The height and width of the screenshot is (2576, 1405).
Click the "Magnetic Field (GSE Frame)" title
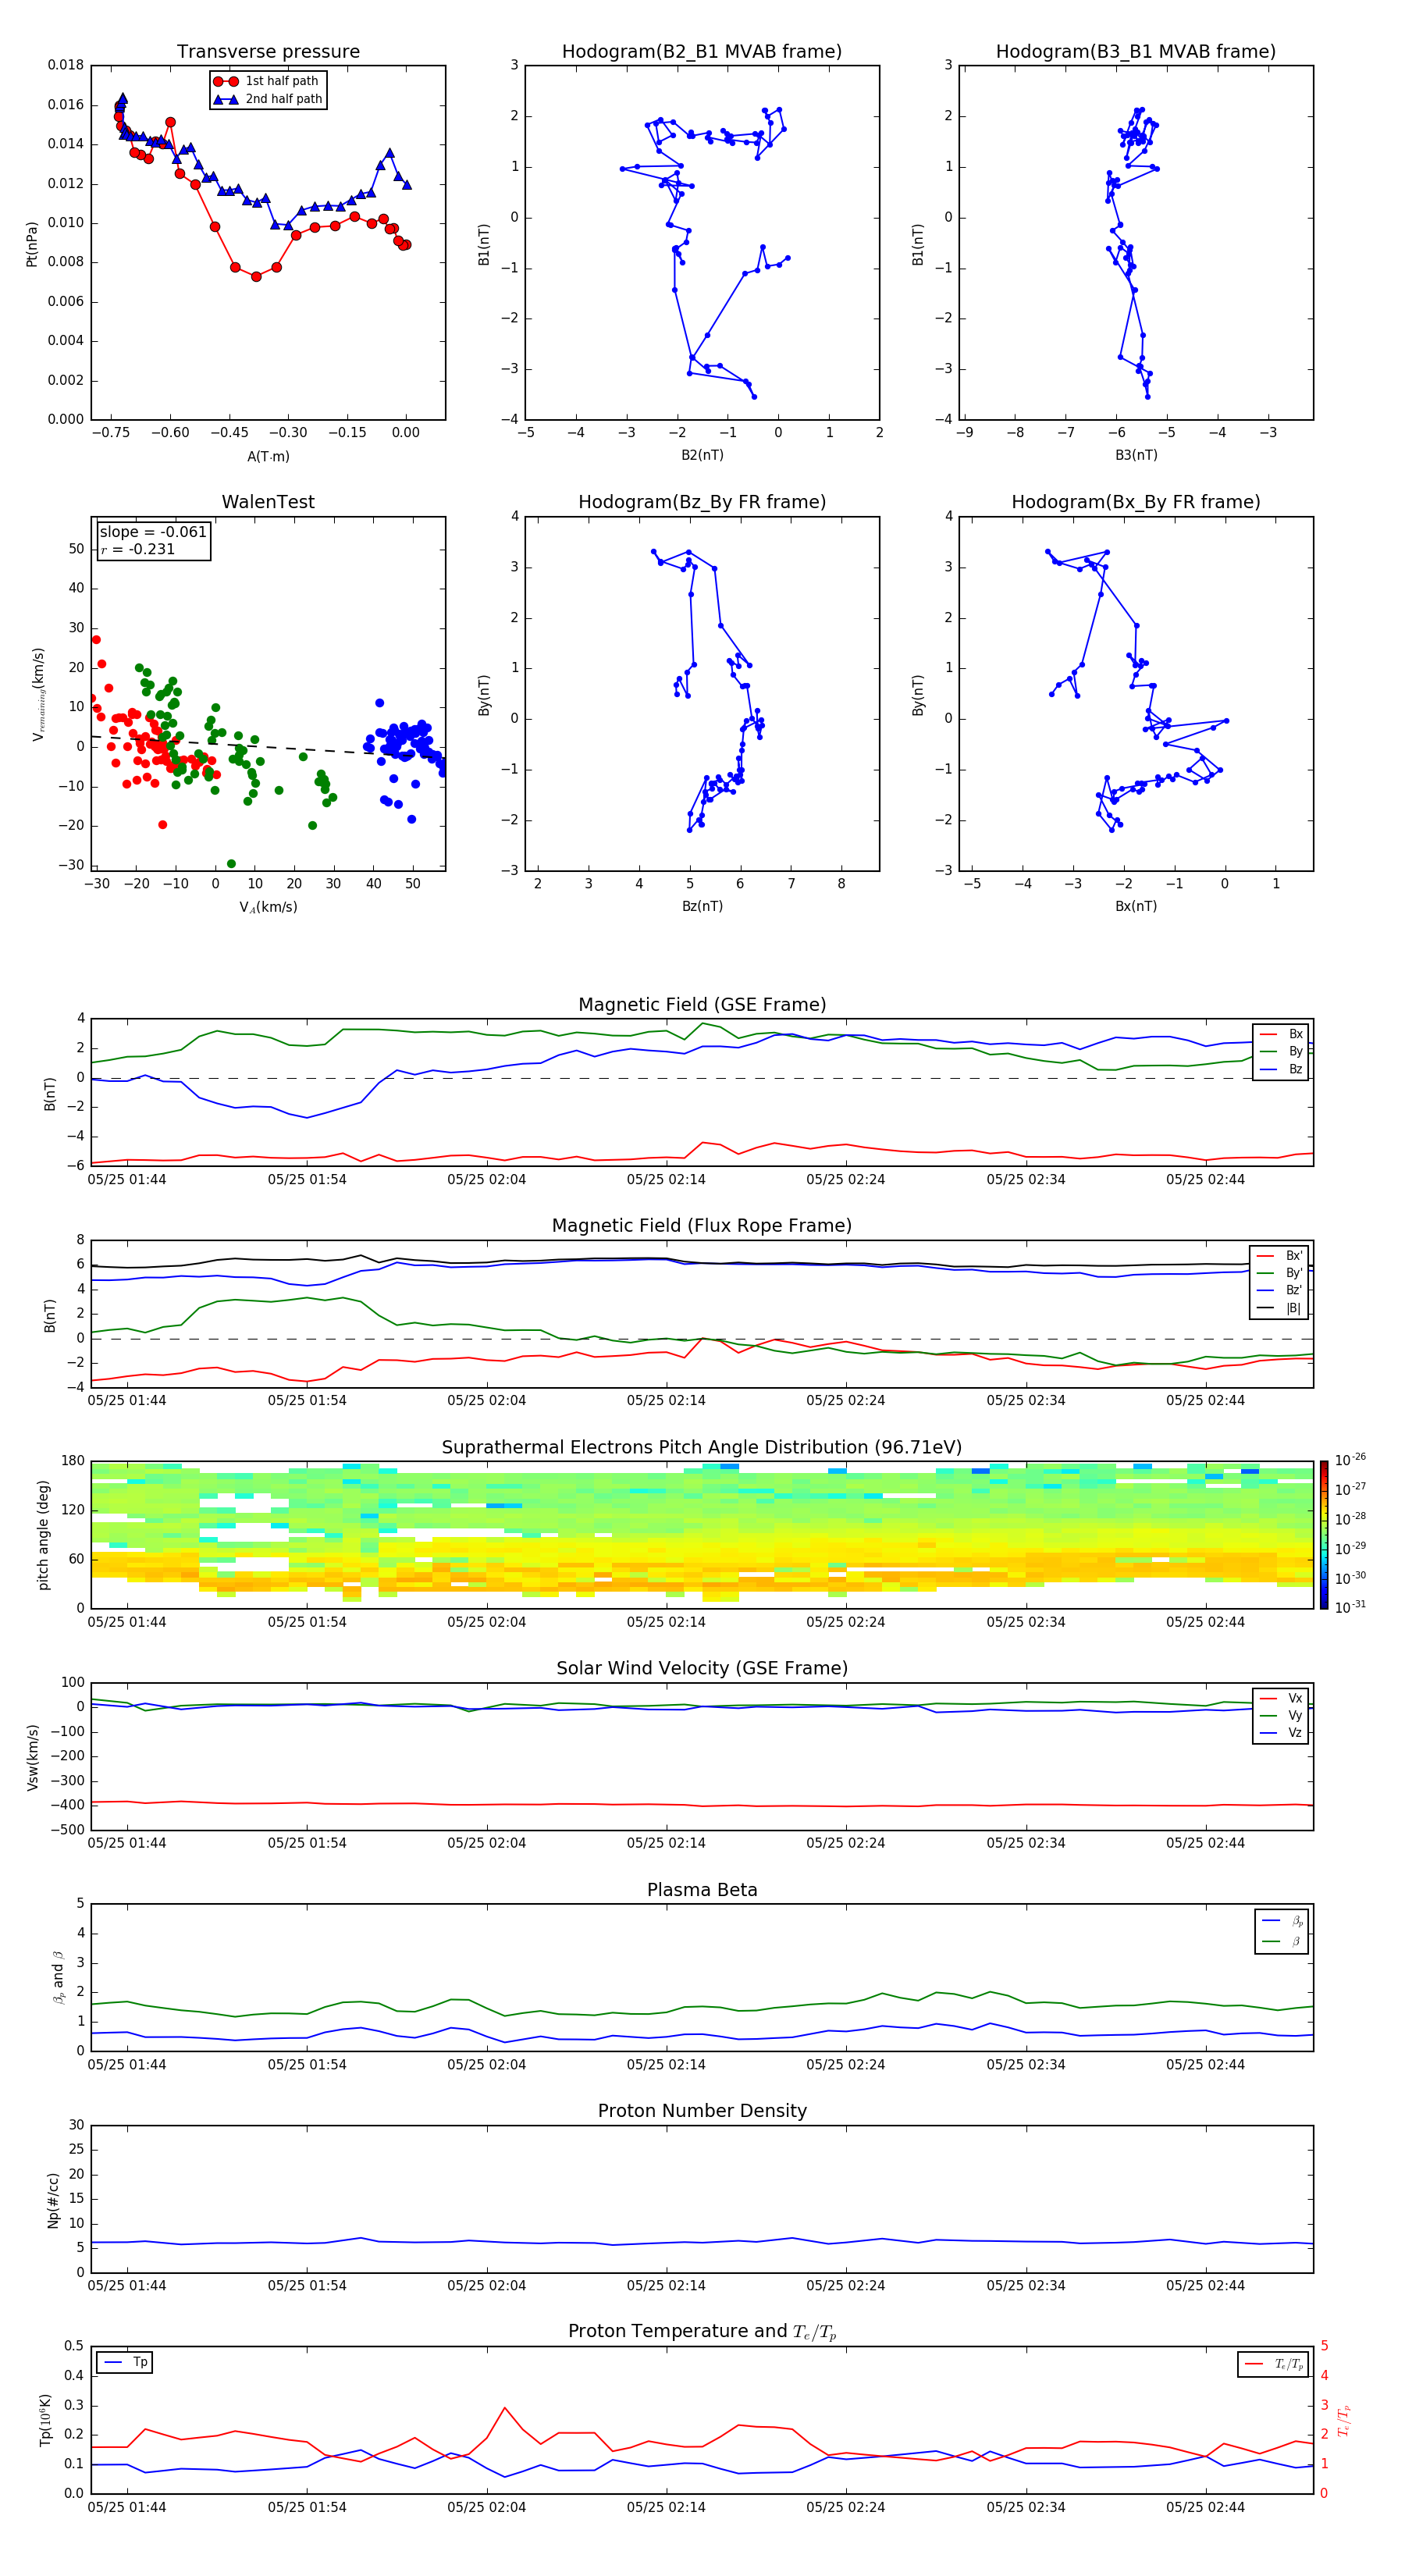pos(702,1005)
